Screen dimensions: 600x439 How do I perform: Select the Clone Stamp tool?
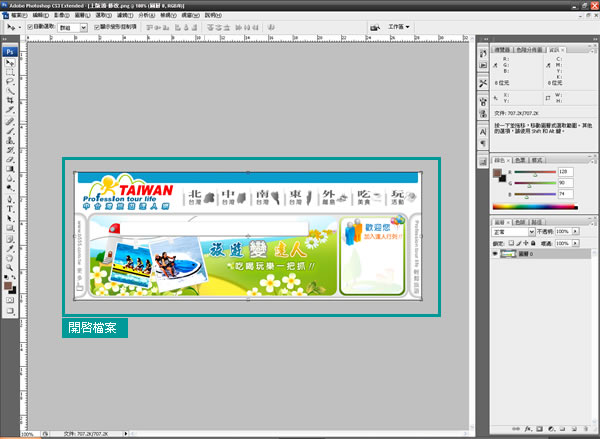click(x=10, y=140)
